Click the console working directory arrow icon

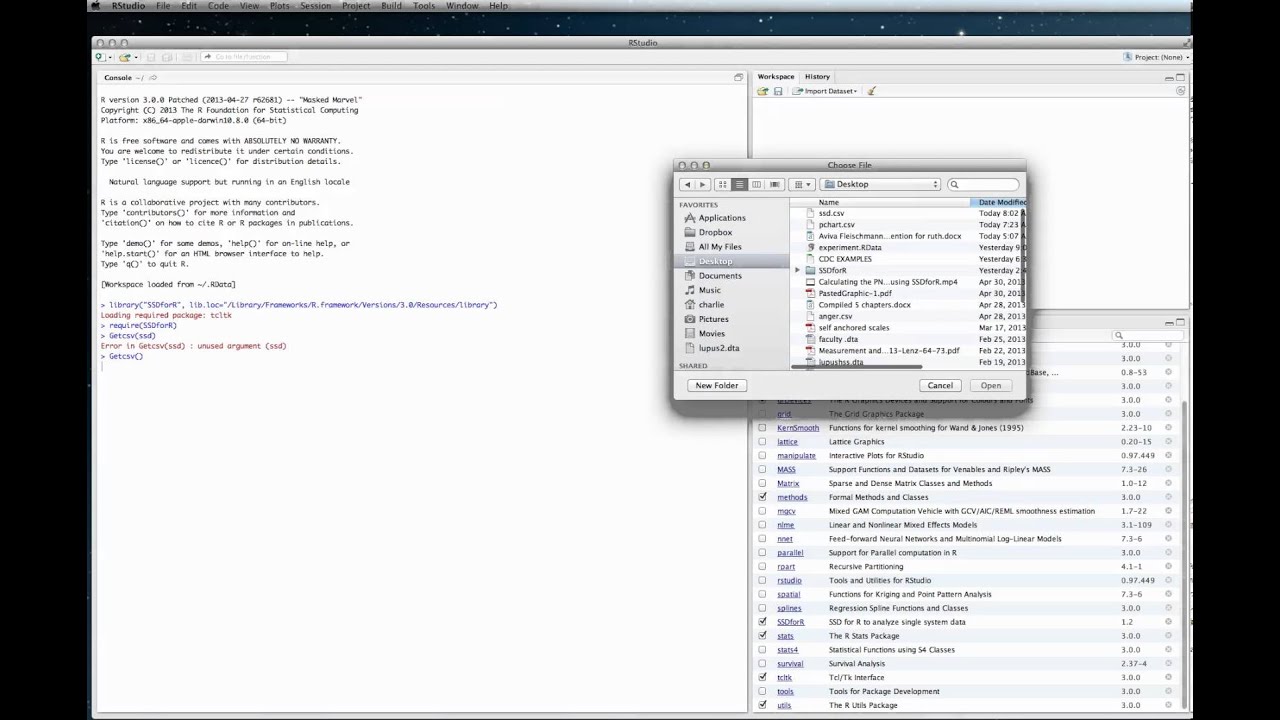coord(152,78)
